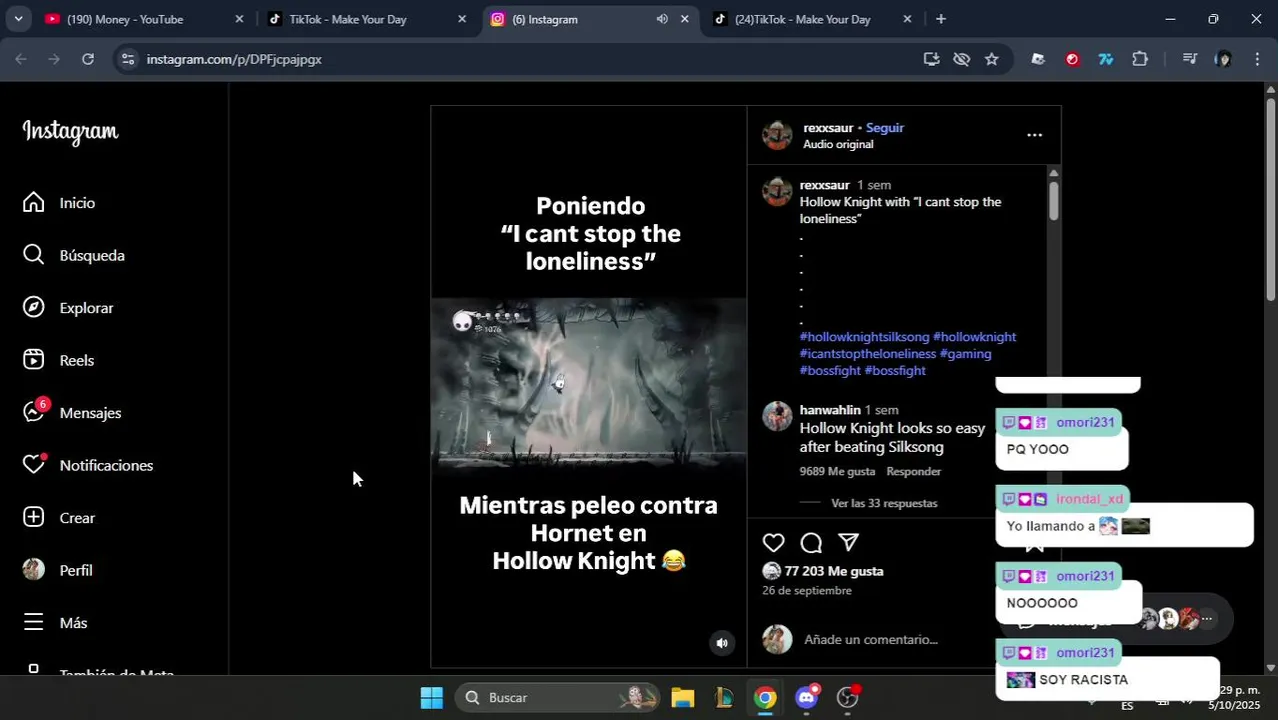
Task: Open the Más menu in the sidebar
Action: point(55,622)
